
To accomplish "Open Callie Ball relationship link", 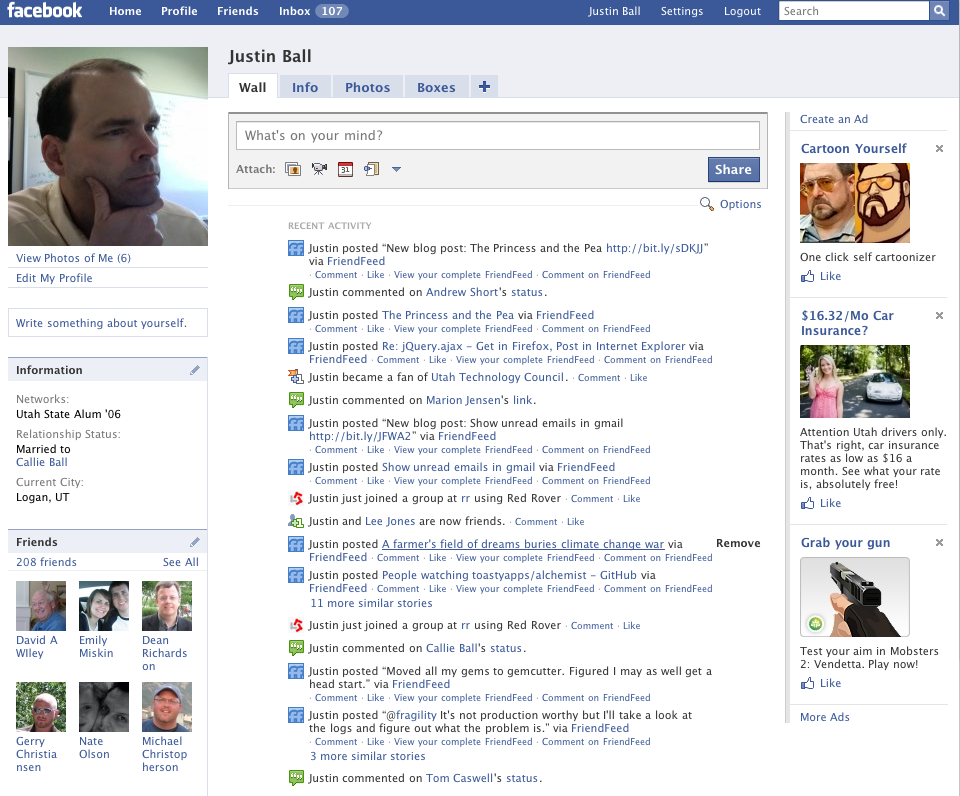I will click(42, 462).
